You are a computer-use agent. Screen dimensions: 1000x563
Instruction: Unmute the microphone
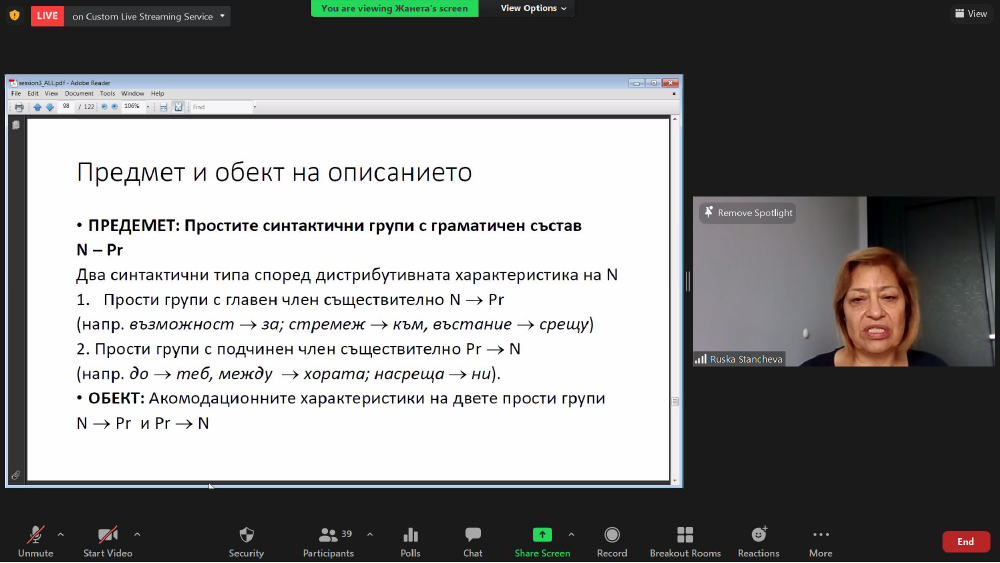pos(35,535)
